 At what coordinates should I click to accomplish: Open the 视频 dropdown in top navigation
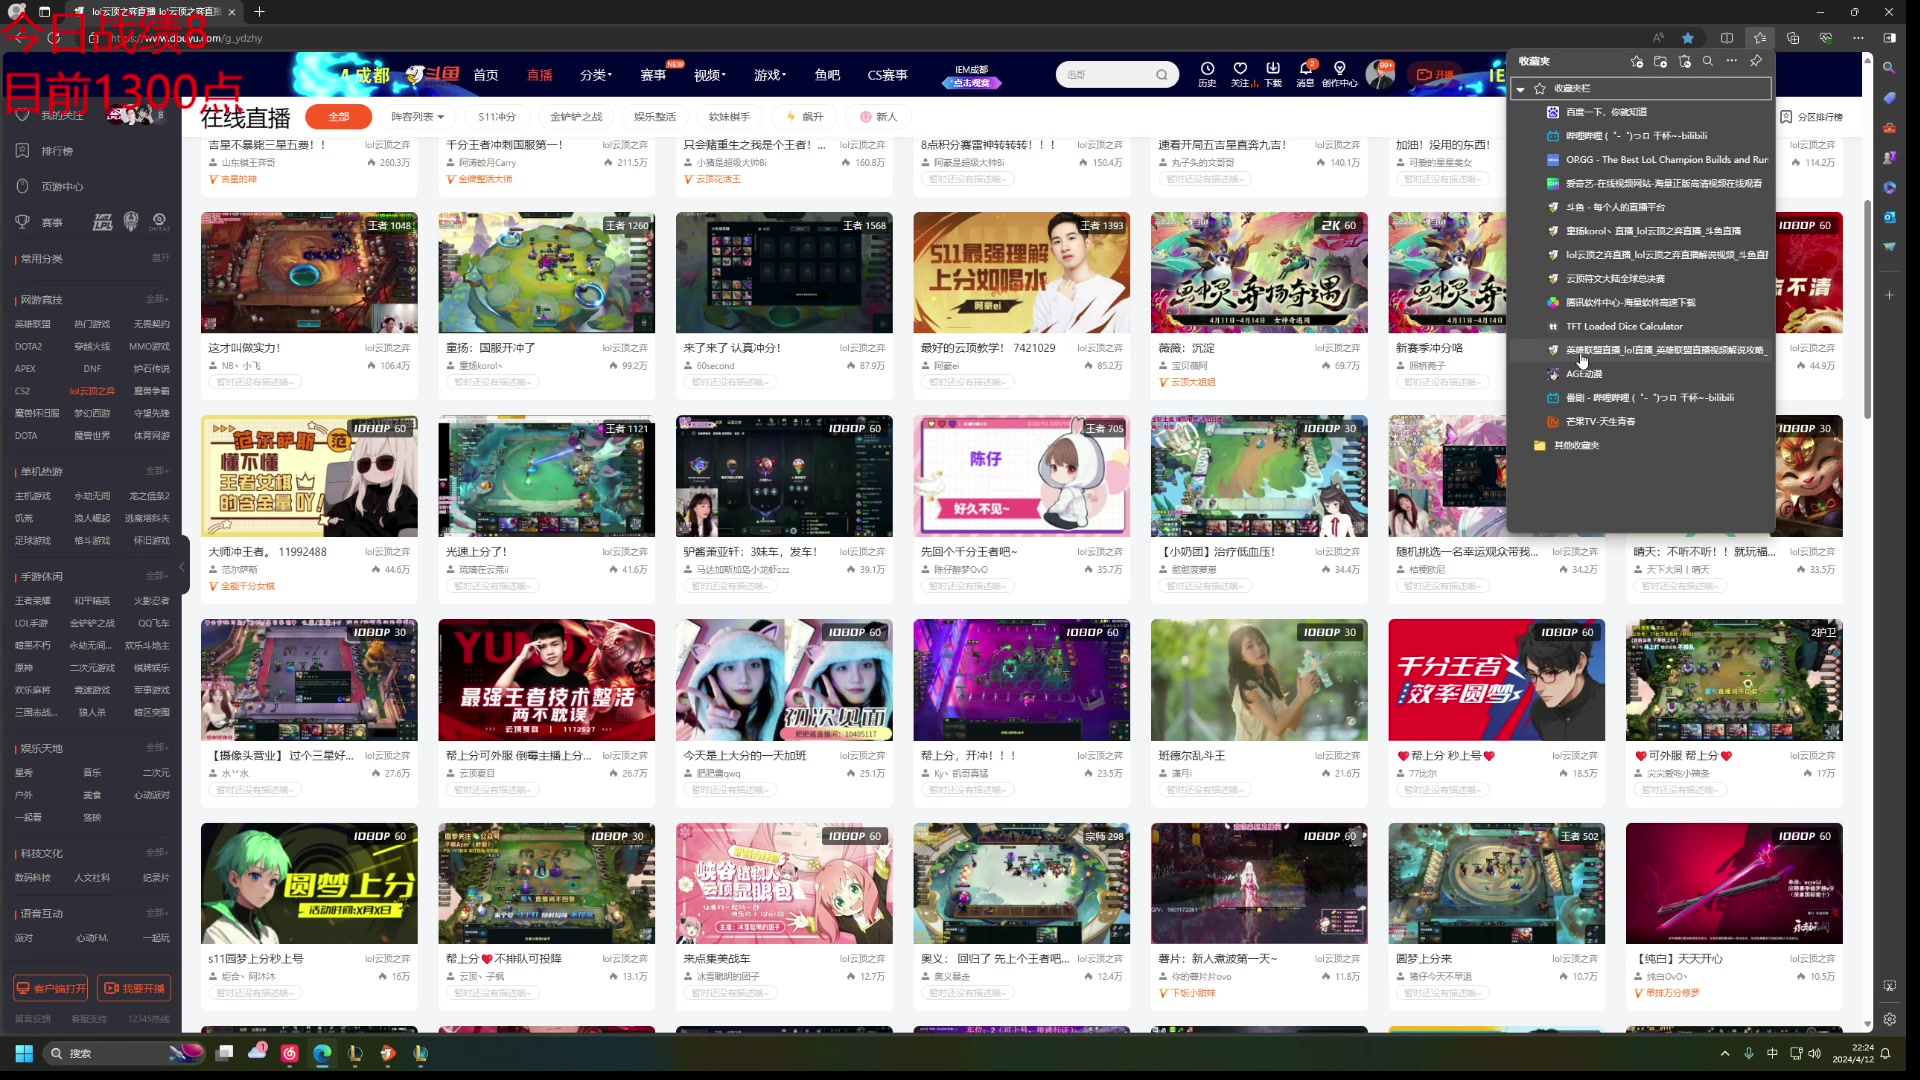pos(709,75)
